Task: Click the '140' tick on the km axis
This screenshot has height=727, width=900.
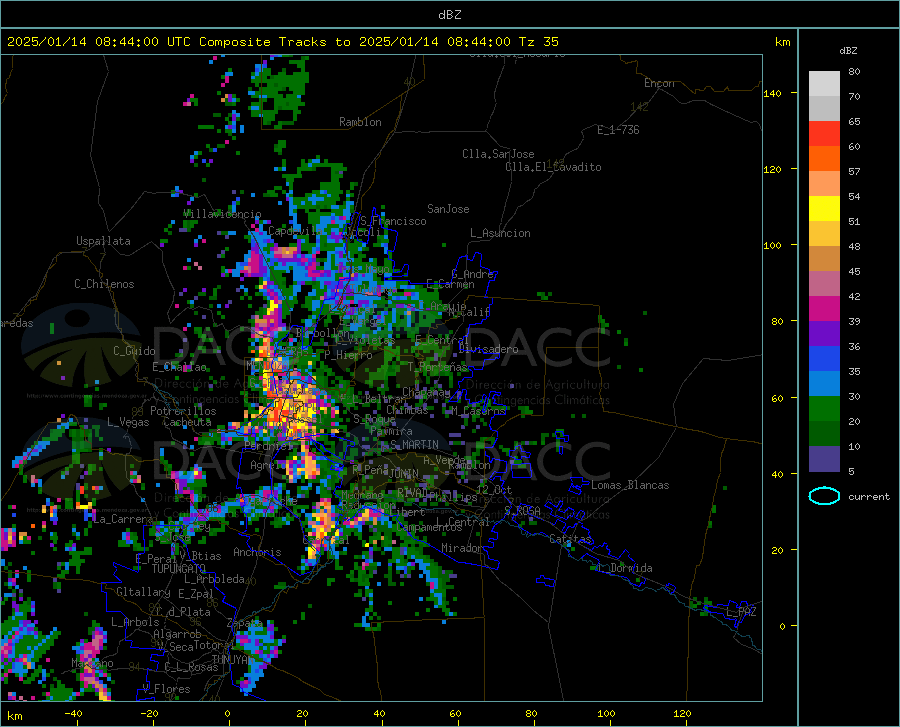Action: coord(772,94)
